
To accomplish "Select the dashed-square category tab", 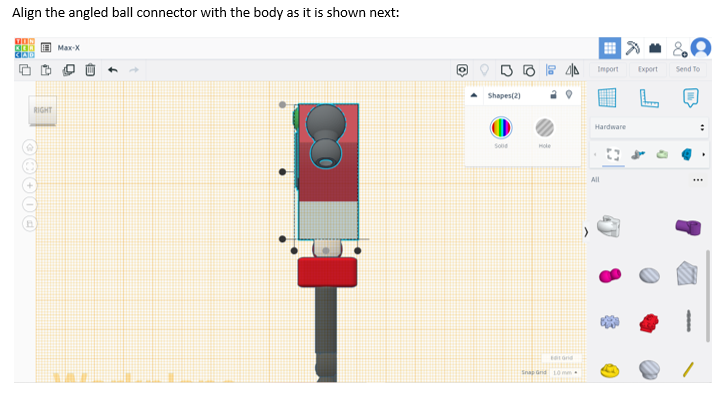I will pos(613,154).
